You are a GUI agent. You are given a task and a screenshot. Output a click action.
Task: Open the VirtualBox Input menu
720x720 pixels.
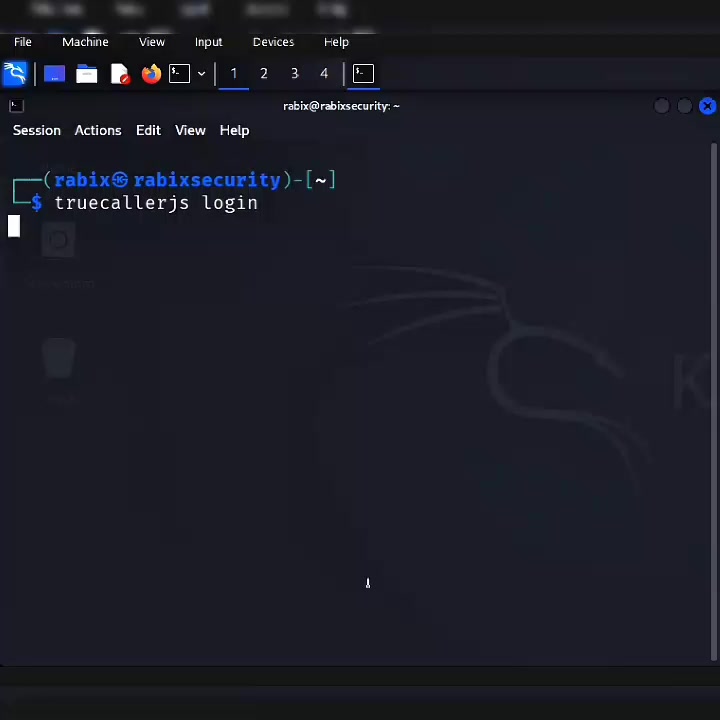pyautogui.click(x=208, y=42)
